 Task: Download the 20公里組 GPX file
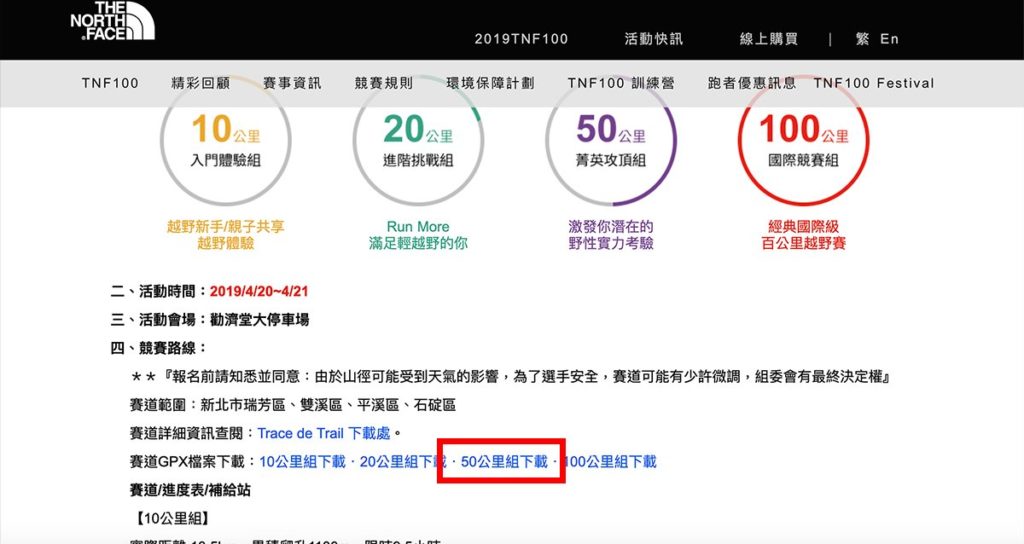point(403,462)
